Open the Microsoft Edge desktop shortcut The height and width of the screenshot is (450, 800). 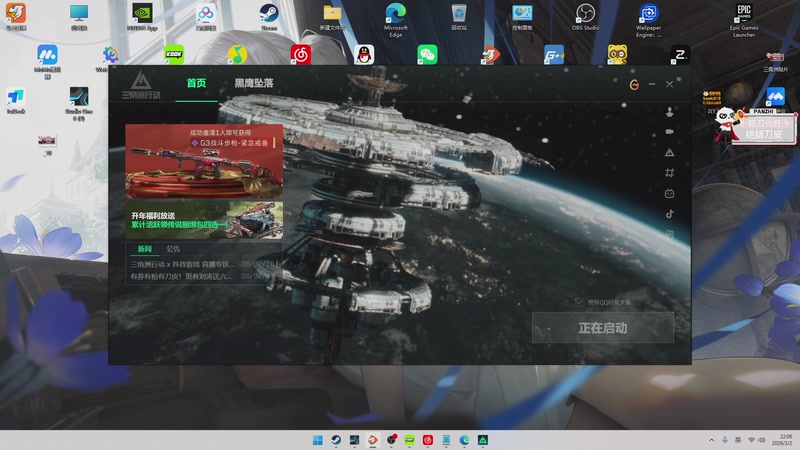click(395, 20)
